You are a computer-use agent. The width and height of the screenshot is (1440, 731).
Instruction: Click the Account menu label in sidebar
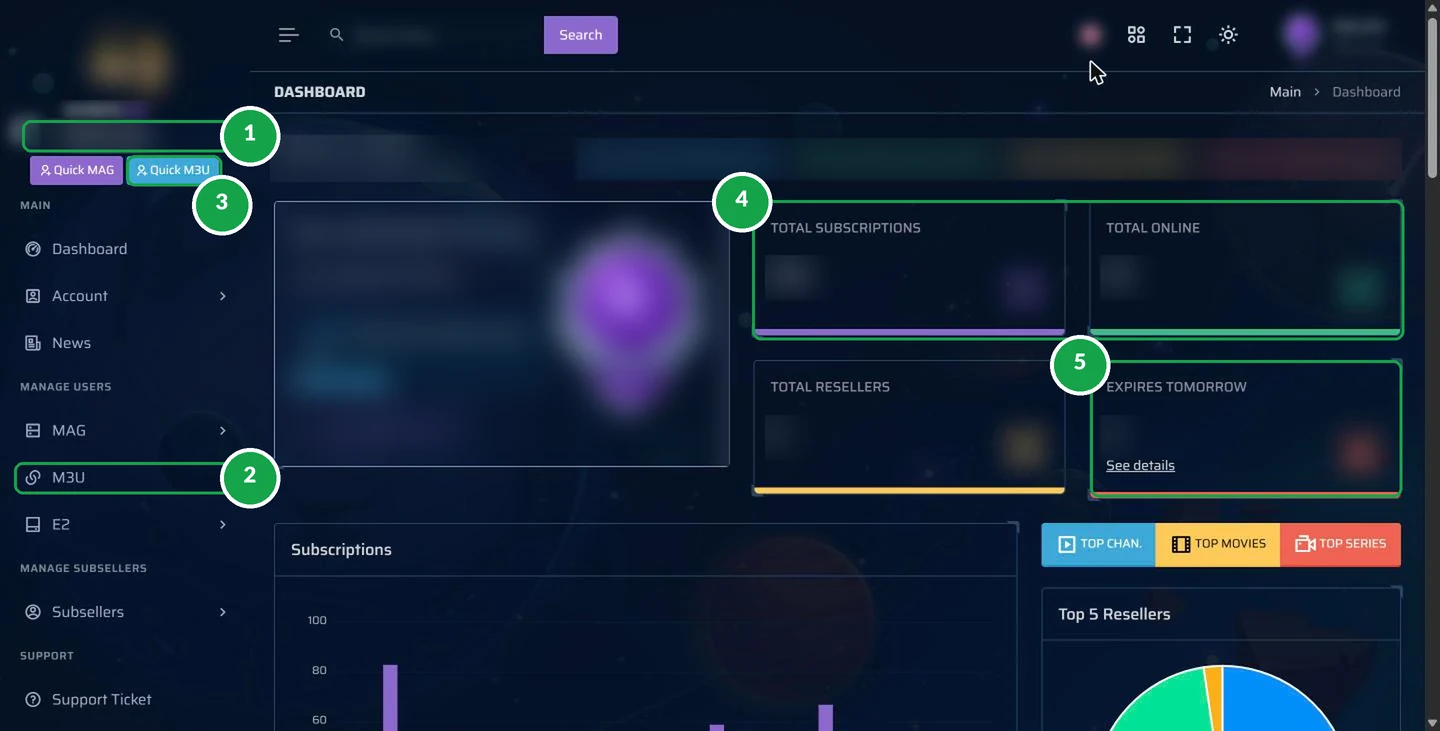click(x=80, y=296)
